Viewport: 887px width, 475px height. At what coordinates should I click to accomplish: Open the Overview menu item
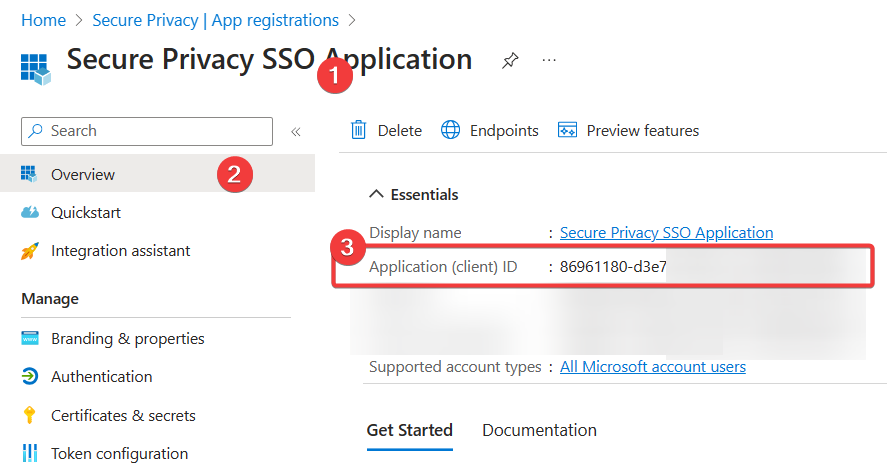(83, 175)
